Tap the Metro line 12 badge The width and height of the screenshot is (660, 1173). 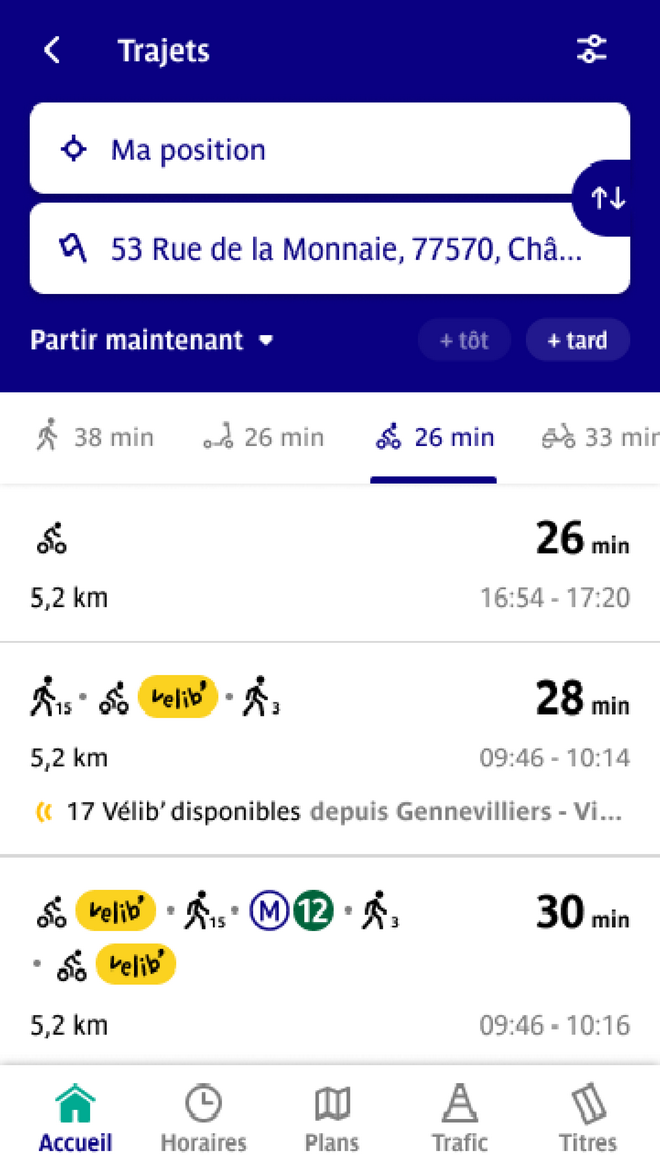[x=312, y=911]
